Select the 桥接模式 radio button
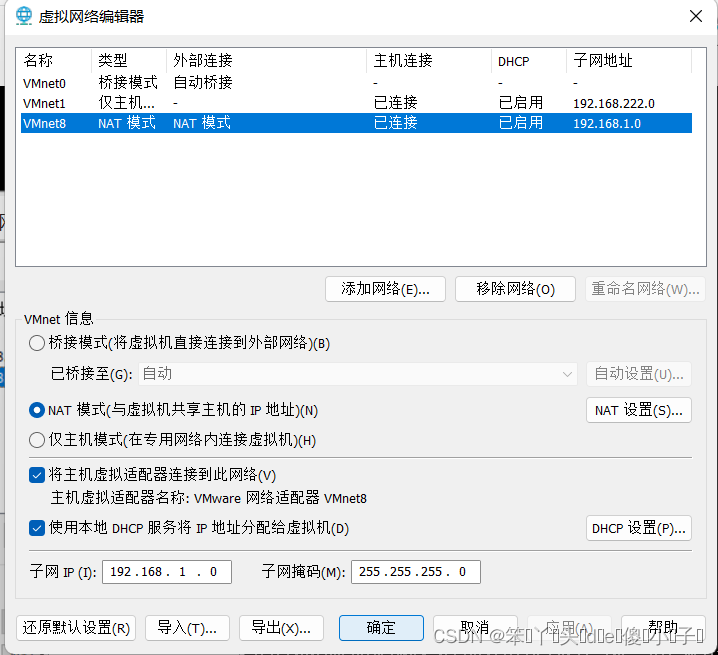The image size is (718, 655). coord(37,343)
